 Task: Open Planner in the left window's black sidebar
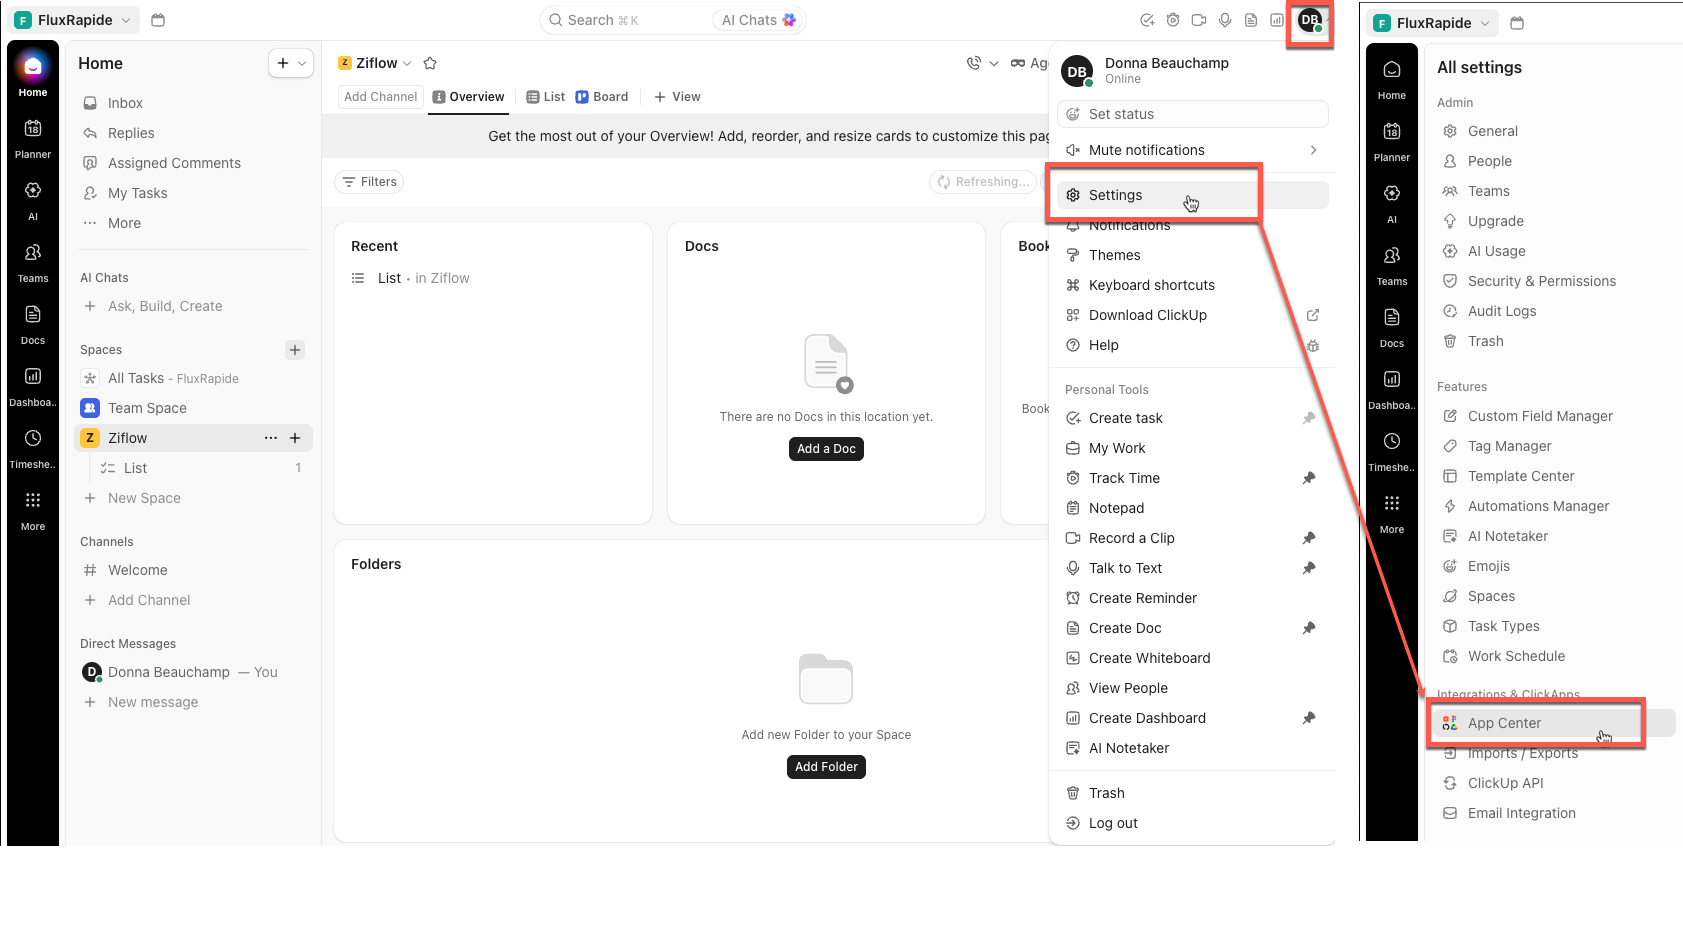pos(33,138)
